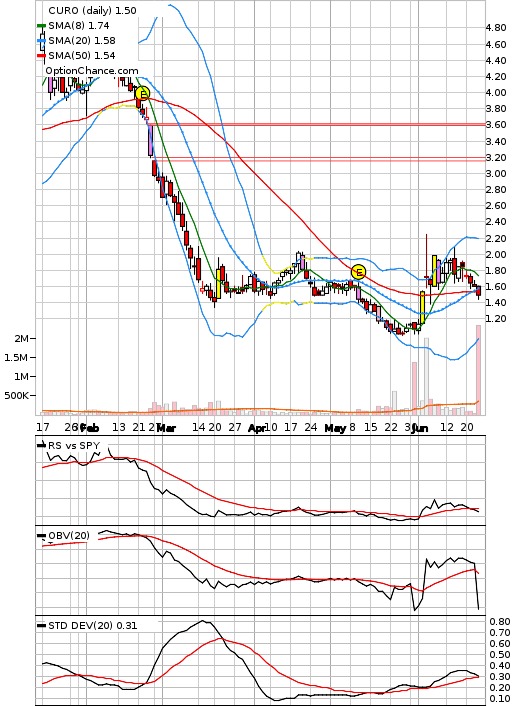The width and height of the screenshot is (526, 706).
Task: Click the 2.00 price axis label
Action: [x=496, y=254]
